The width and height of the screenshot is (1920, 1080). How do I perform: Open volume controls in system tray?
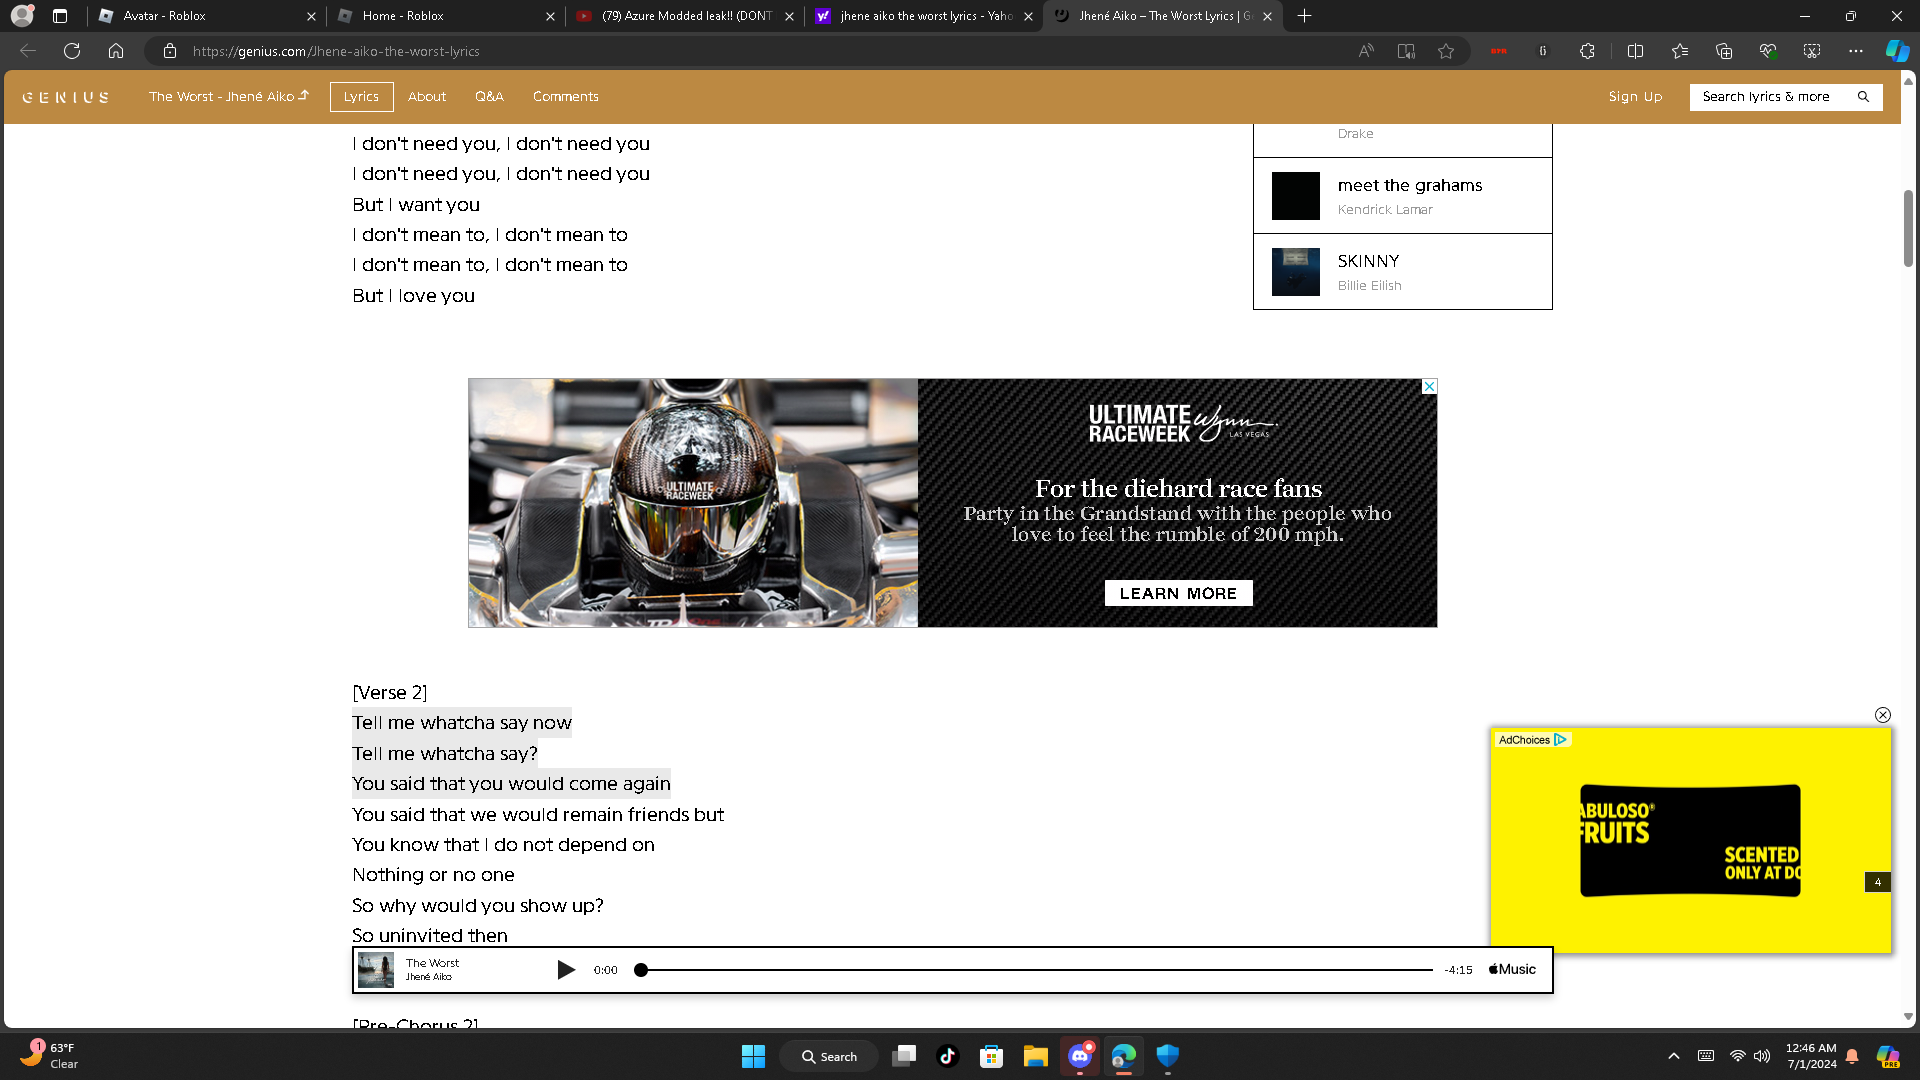tap(1762, 1056)
